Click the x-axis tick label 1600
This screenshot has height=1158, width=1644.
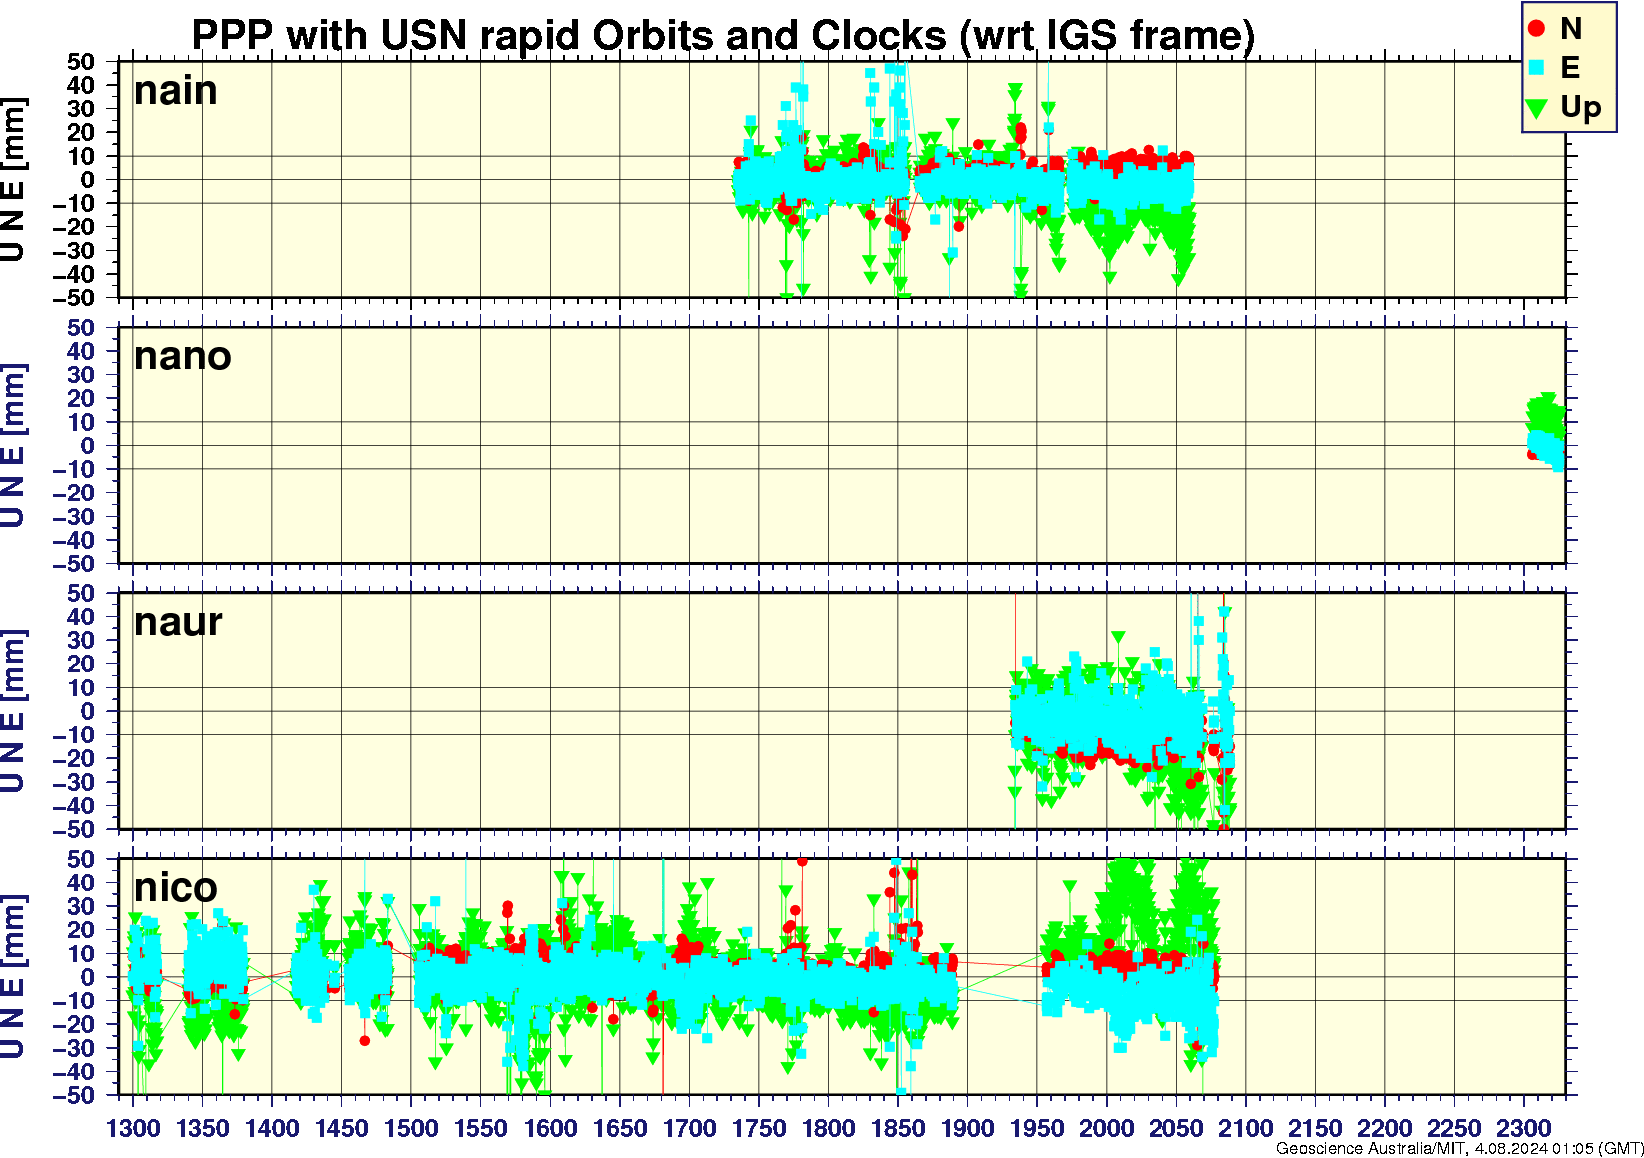pos(550,1128)
